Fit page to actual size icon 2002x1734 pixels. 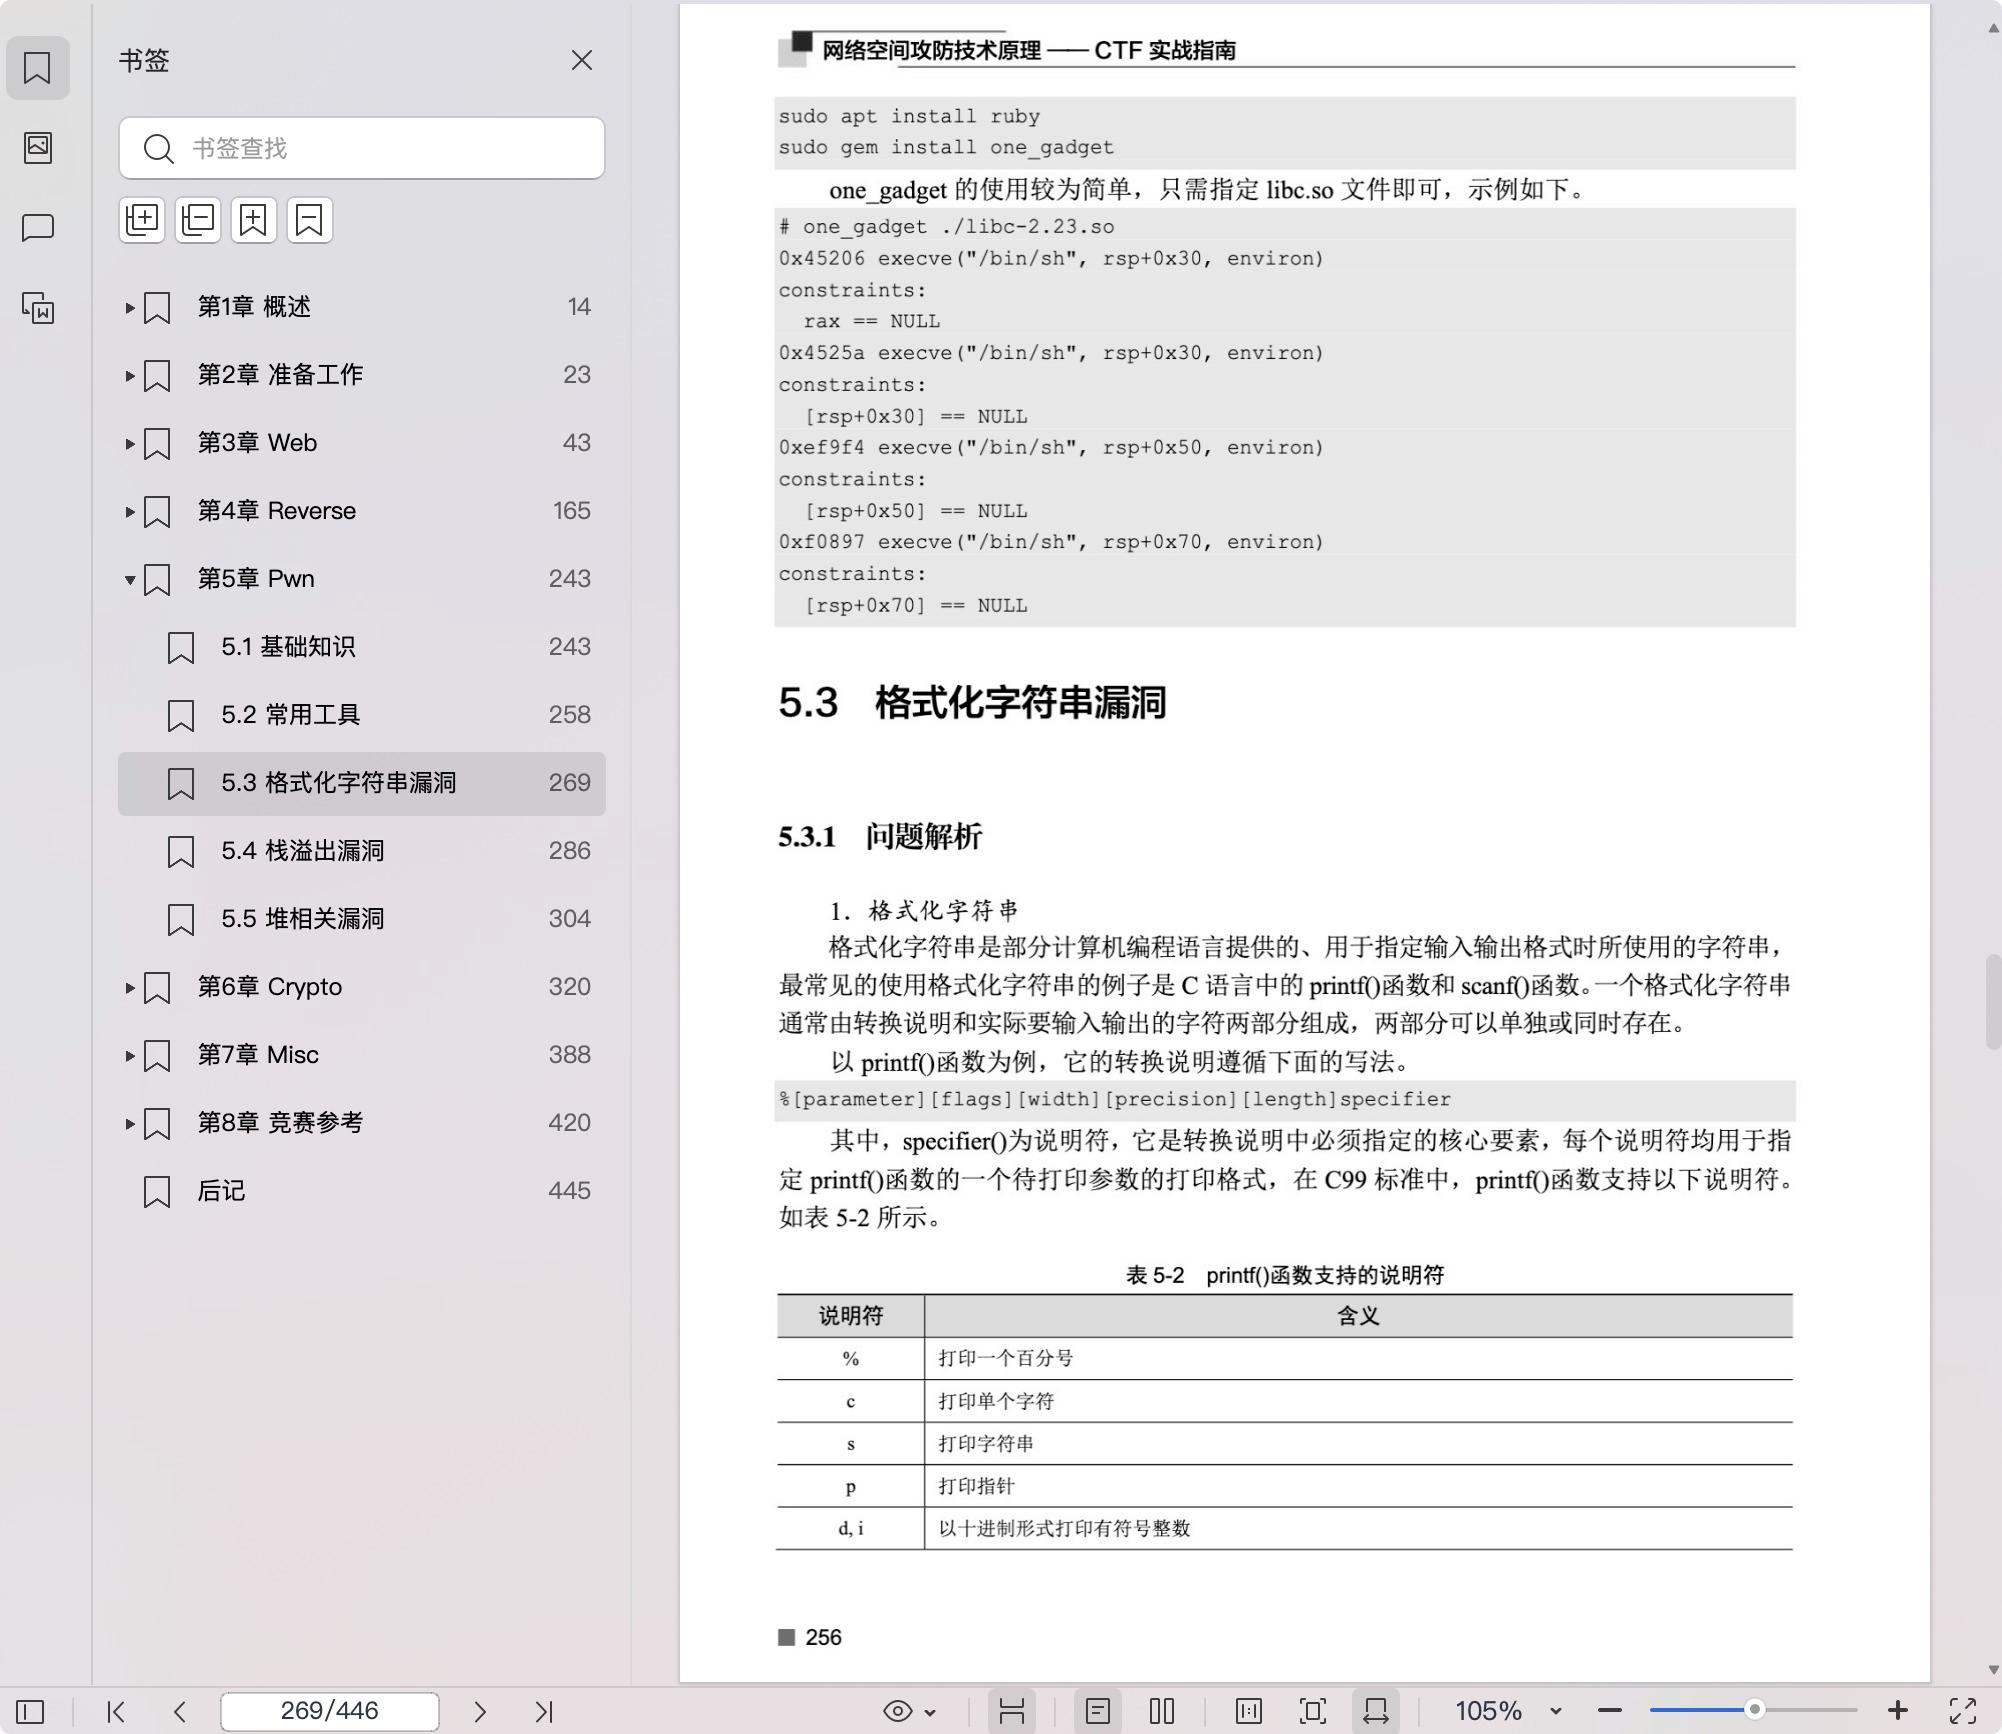click(1249, 1711)
